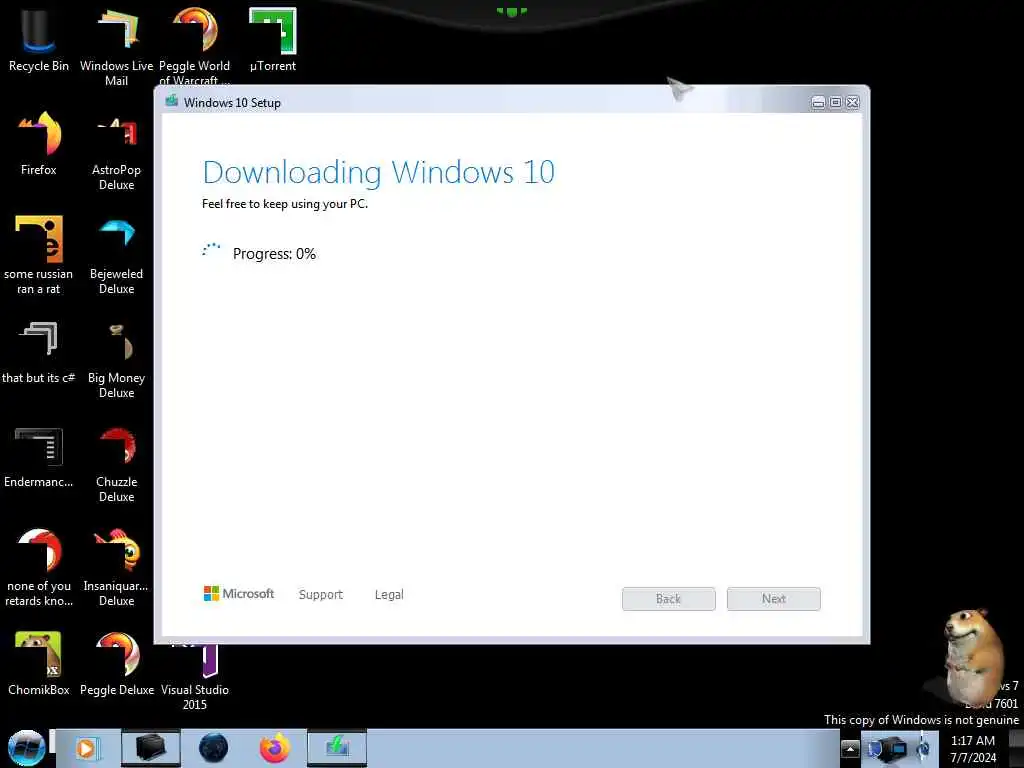This screenshot has width=1024, height=768.
Task: Select the Windows Live Mail desktop icon
Action: click(x=116, y=46)
